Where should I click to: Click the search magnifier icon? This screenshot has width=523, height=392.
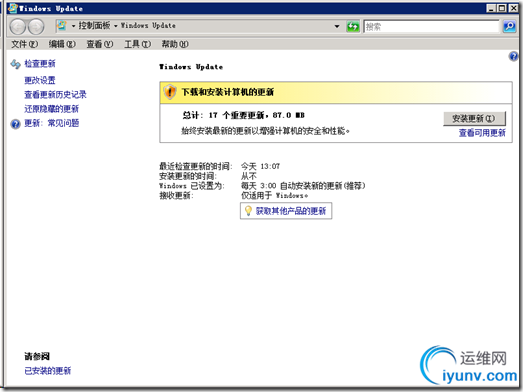509,26
